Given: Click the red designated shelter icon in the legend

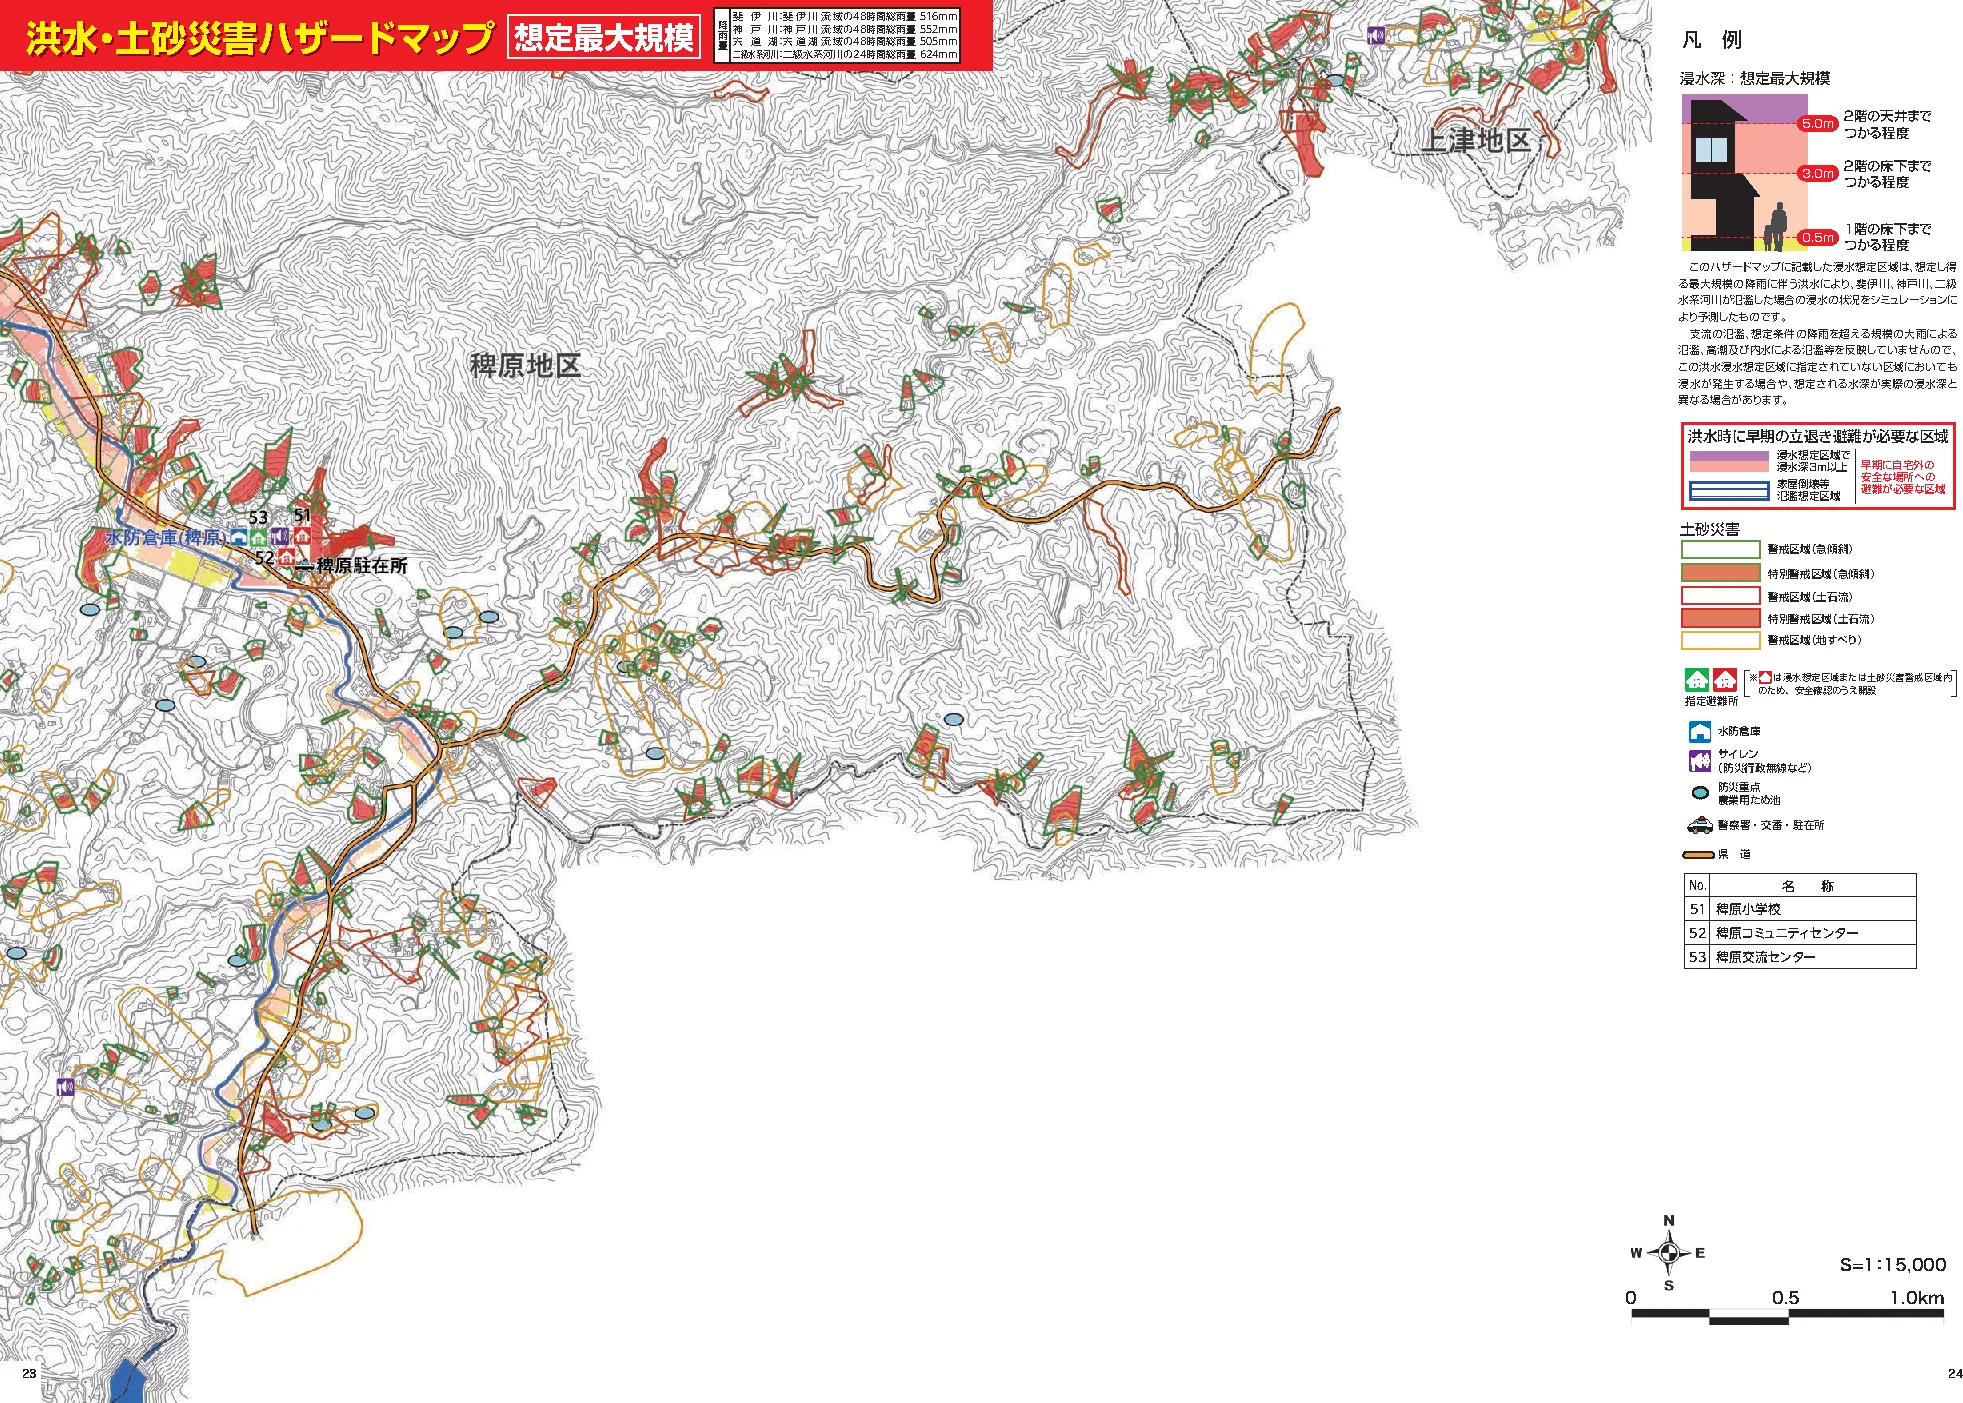Looking at the screenshot, I should (x=1724, y=680).
